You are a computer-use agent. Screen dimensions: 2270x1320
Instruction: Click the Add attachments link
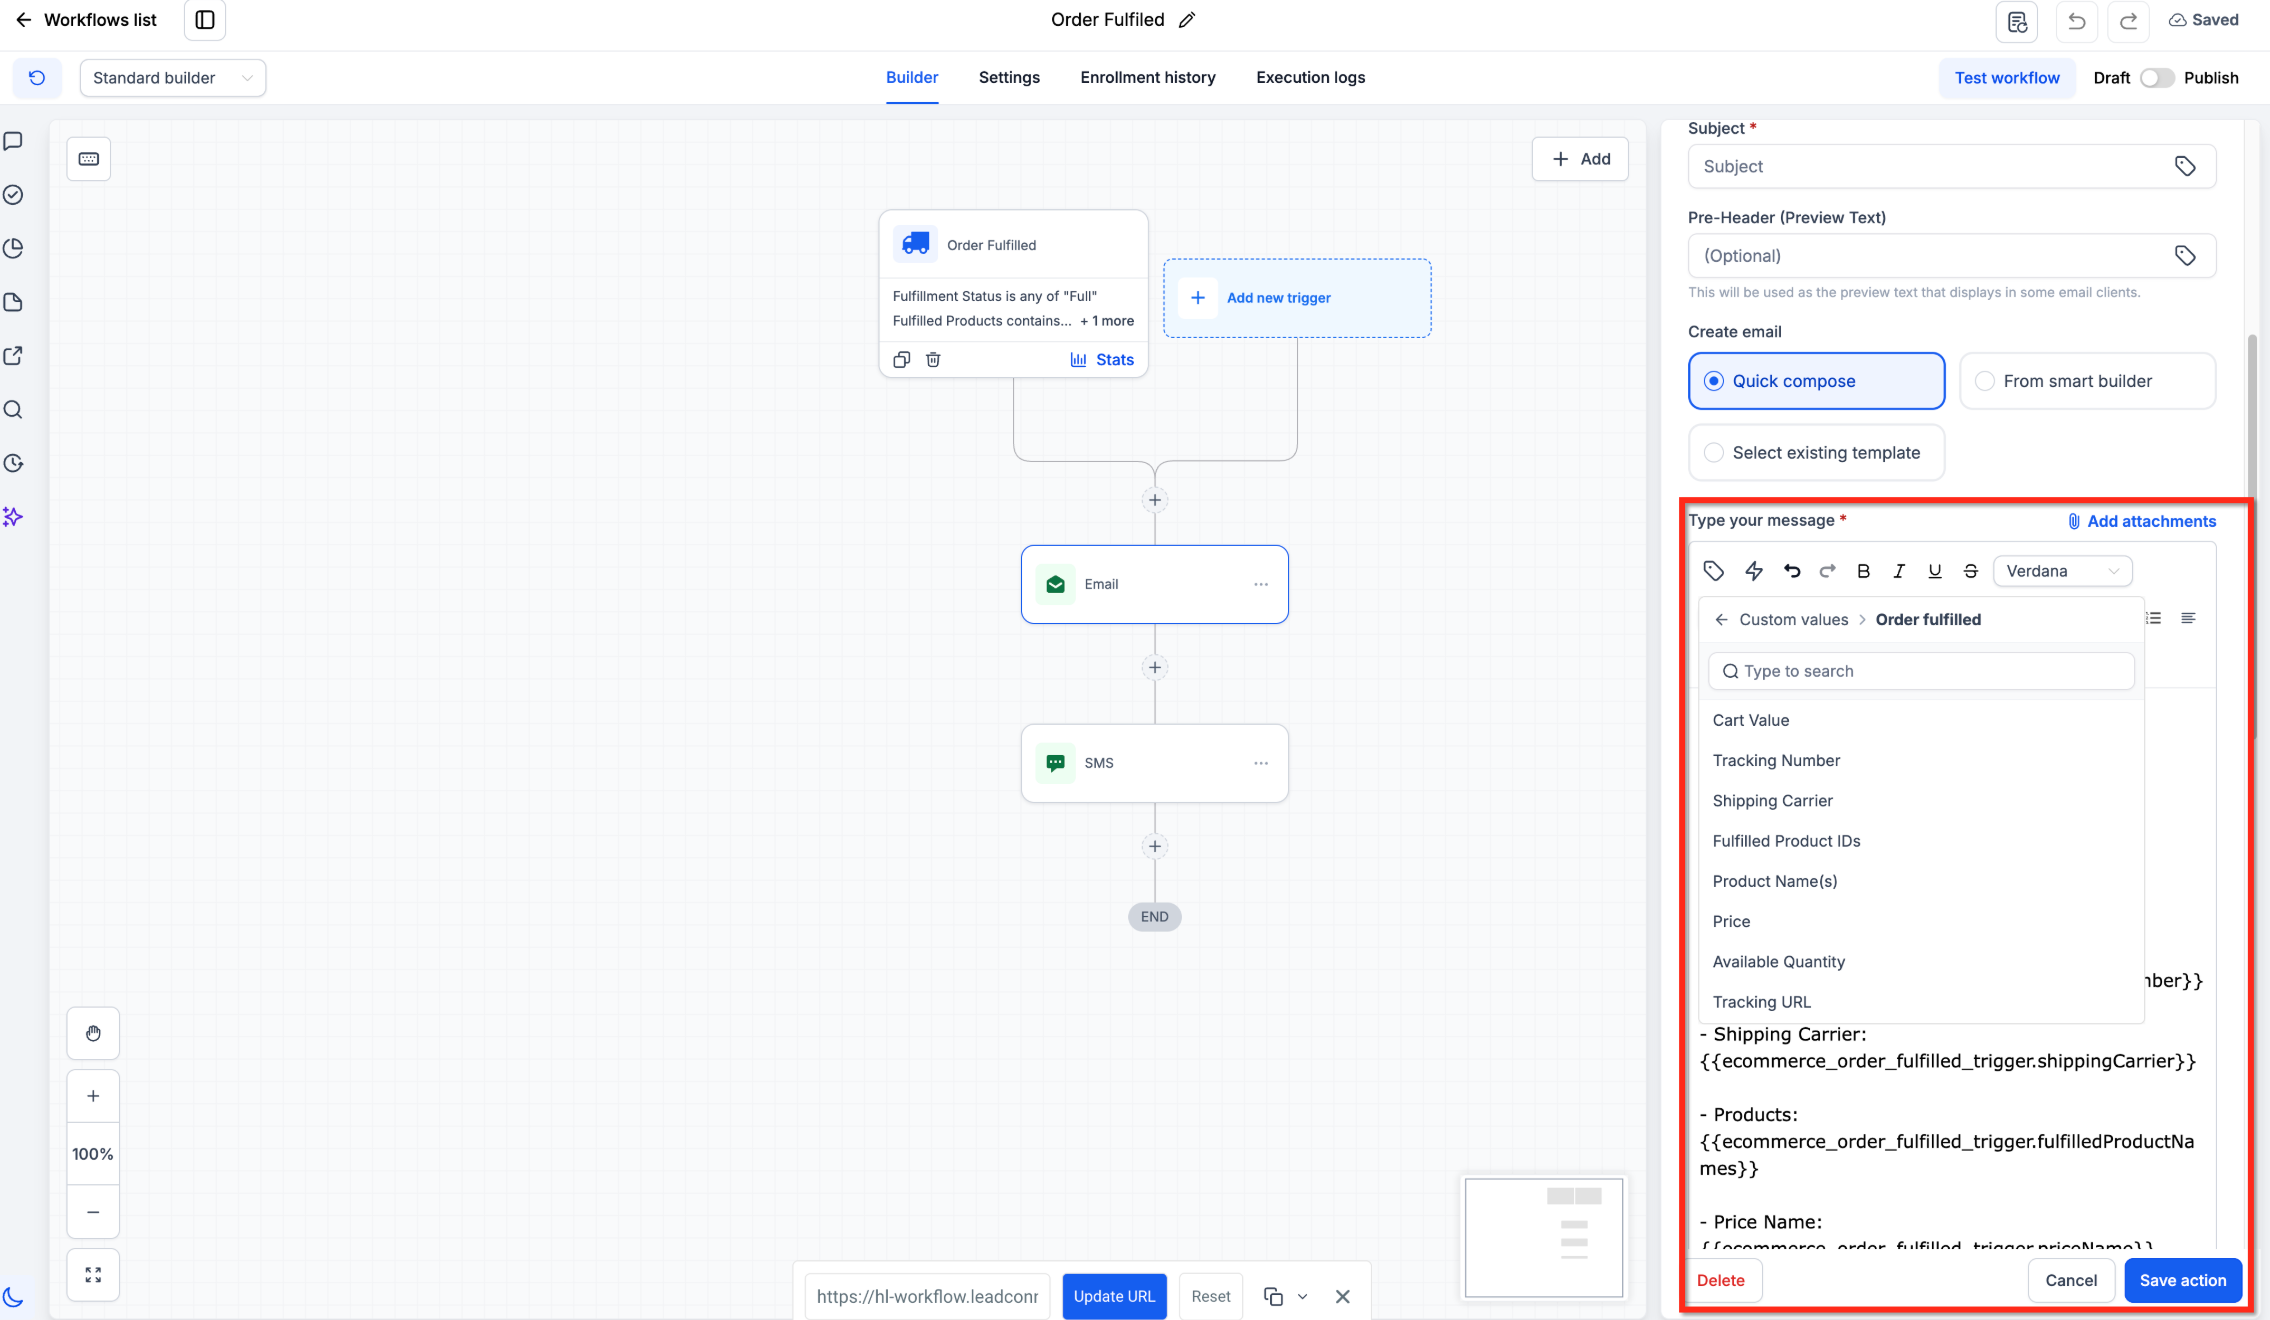2141,521
